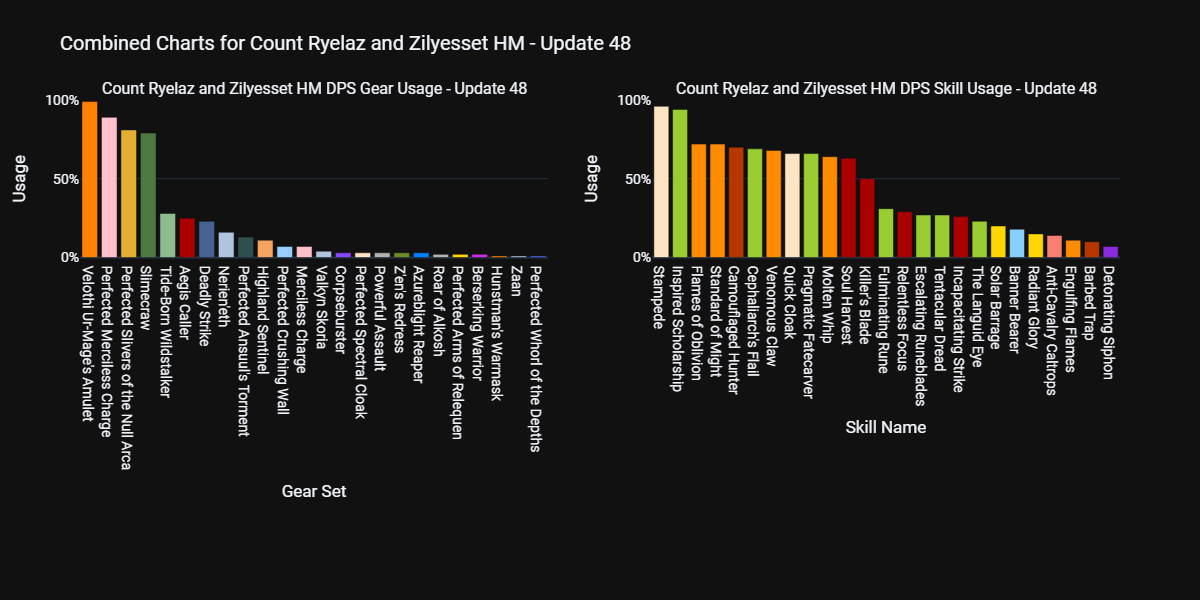Image resolution: width=1200 pixels, height=600 pixels.
Task: Select the Tide-Born Wildstalker bar
Action: (x=168, y=236)
